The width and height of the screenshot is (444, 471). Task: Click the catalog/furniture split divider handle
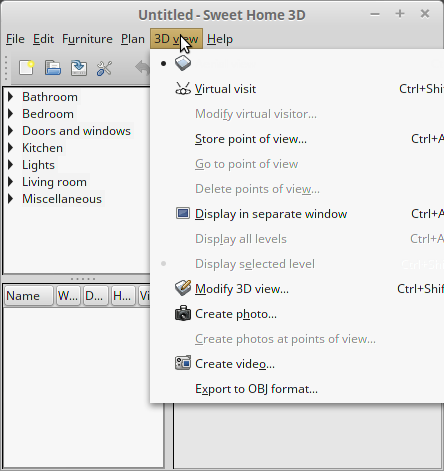pos(83,279)
